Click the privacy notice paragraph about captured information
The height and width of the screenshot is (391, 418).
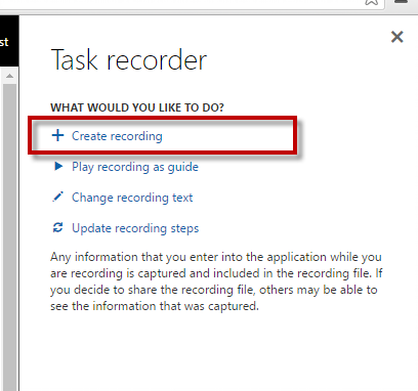216,281
